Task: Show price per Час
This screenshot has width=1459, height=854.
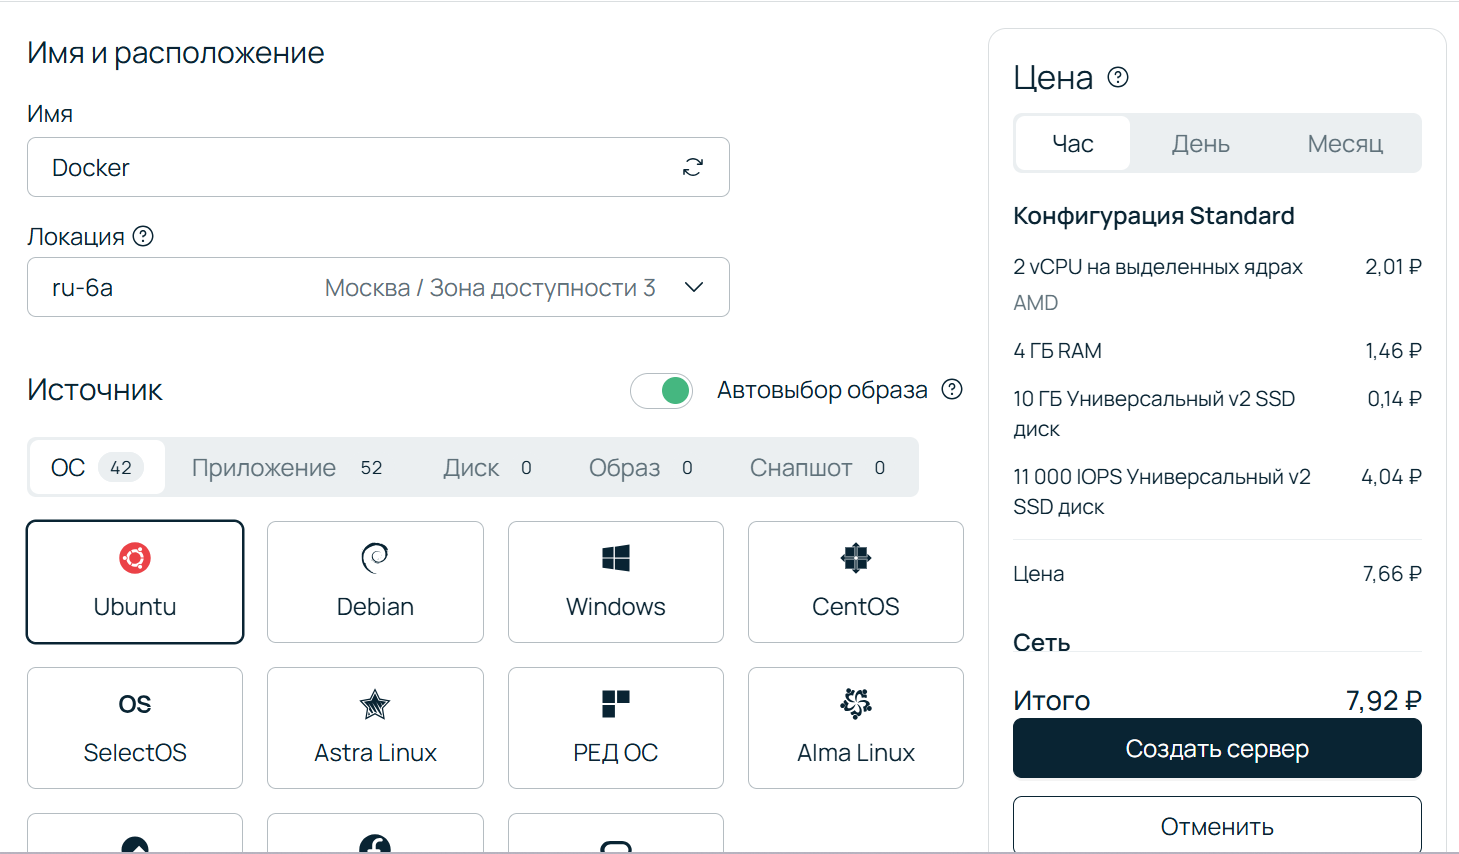Action: tap(1073, 143)
